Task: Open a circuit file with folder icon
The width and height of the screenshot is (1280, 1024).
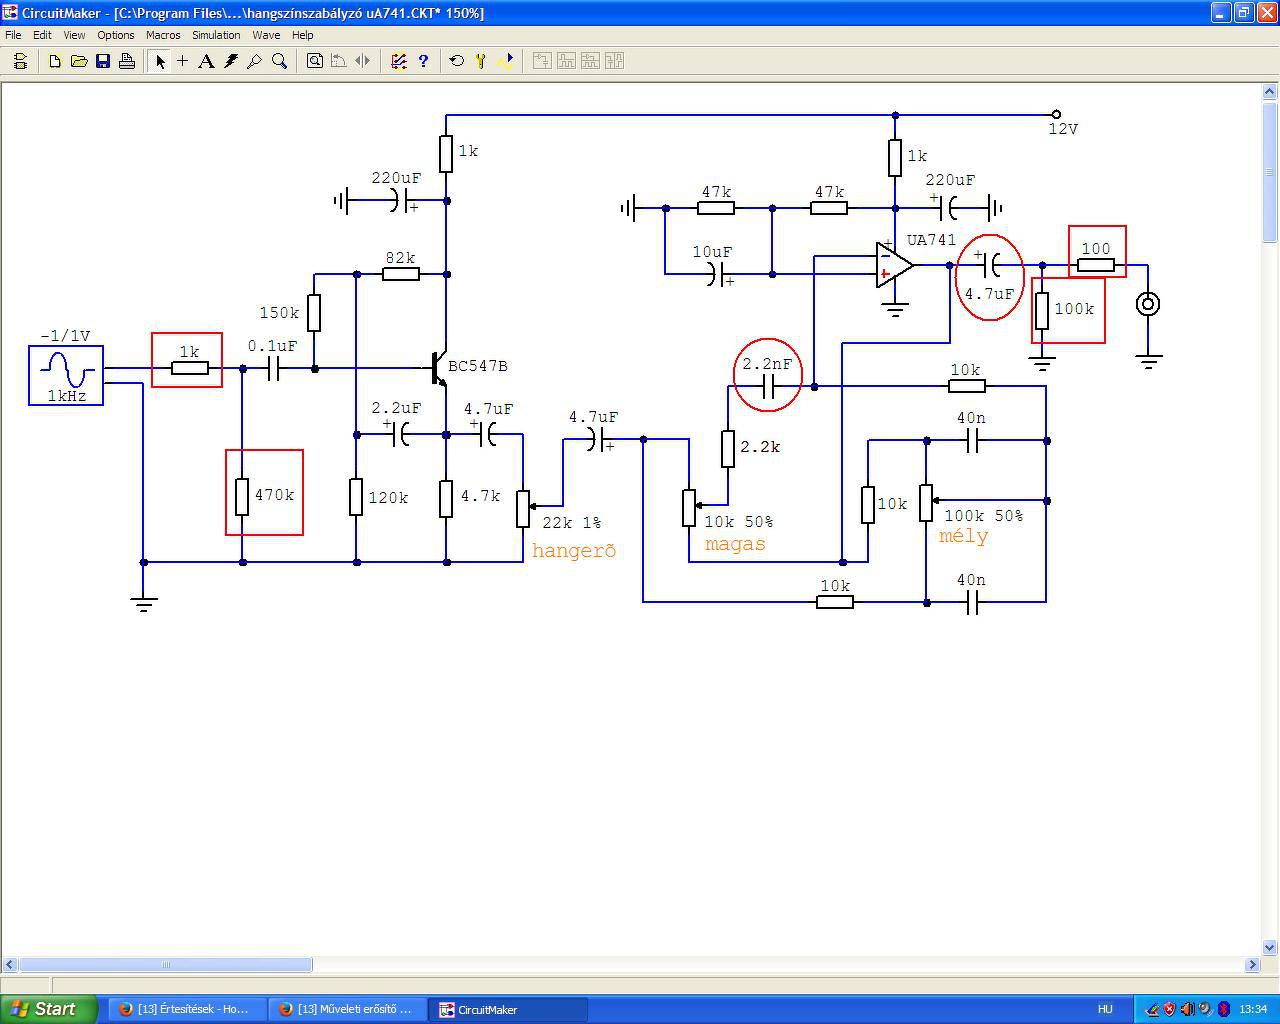Action: (x=79, y=61)
